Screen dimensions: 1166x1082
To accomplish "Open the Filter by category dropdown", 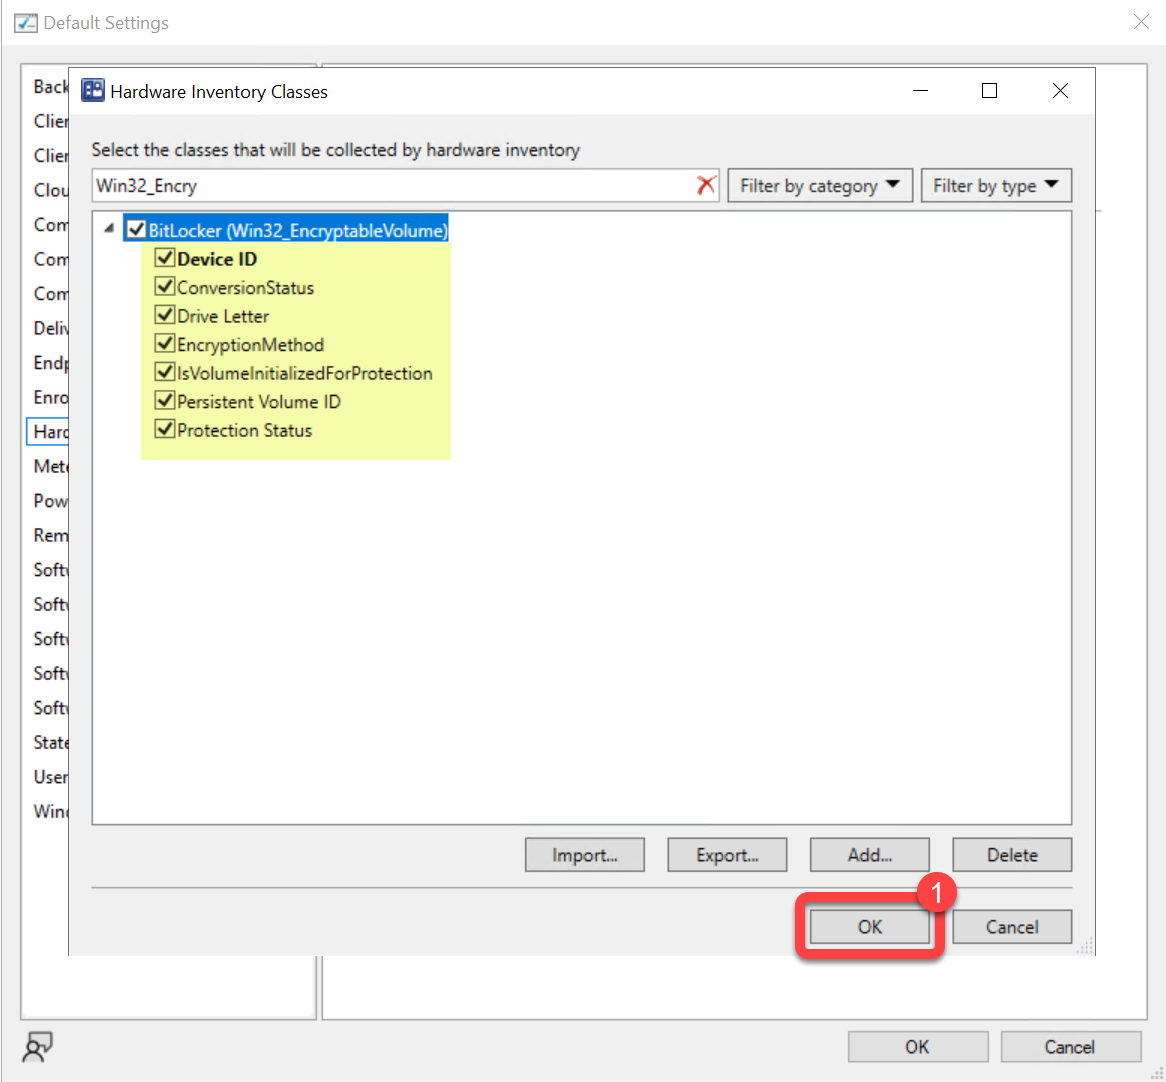I will pos(819,185).
